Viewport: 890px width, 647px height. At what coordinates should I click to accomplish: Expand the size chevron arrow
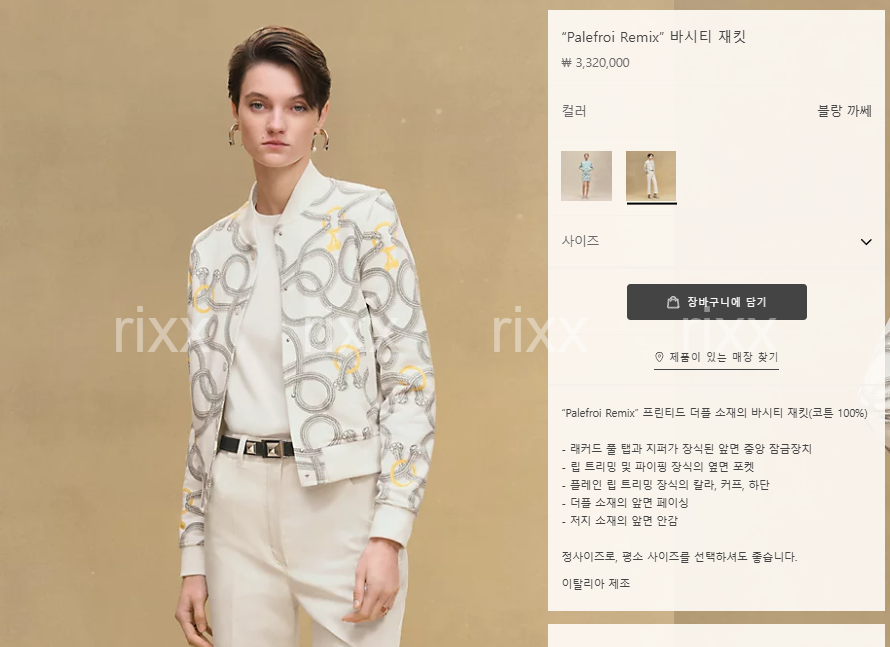click(x=866, y=242)
